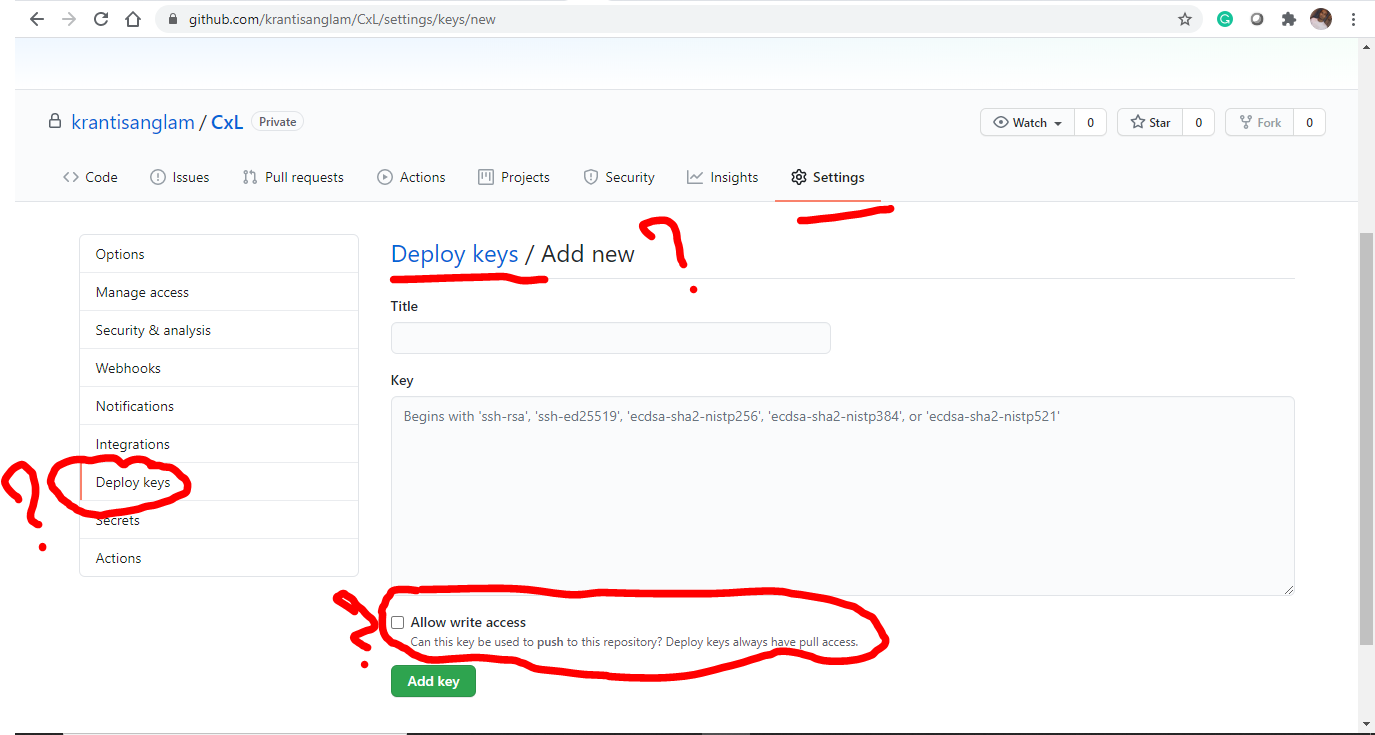Screen dimensions: 1375x735
Task: Open Chrome three-dot menu
Action: (1353, 19)
